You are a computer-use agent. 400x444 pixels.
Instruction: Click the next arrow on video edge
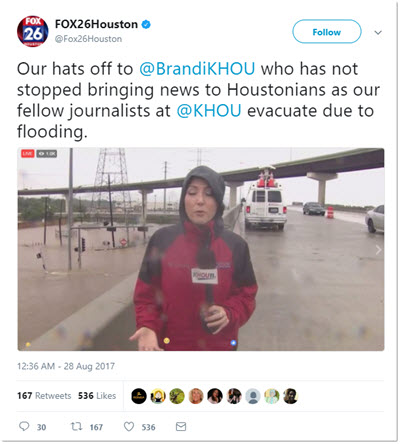click(x=378, y=250)
